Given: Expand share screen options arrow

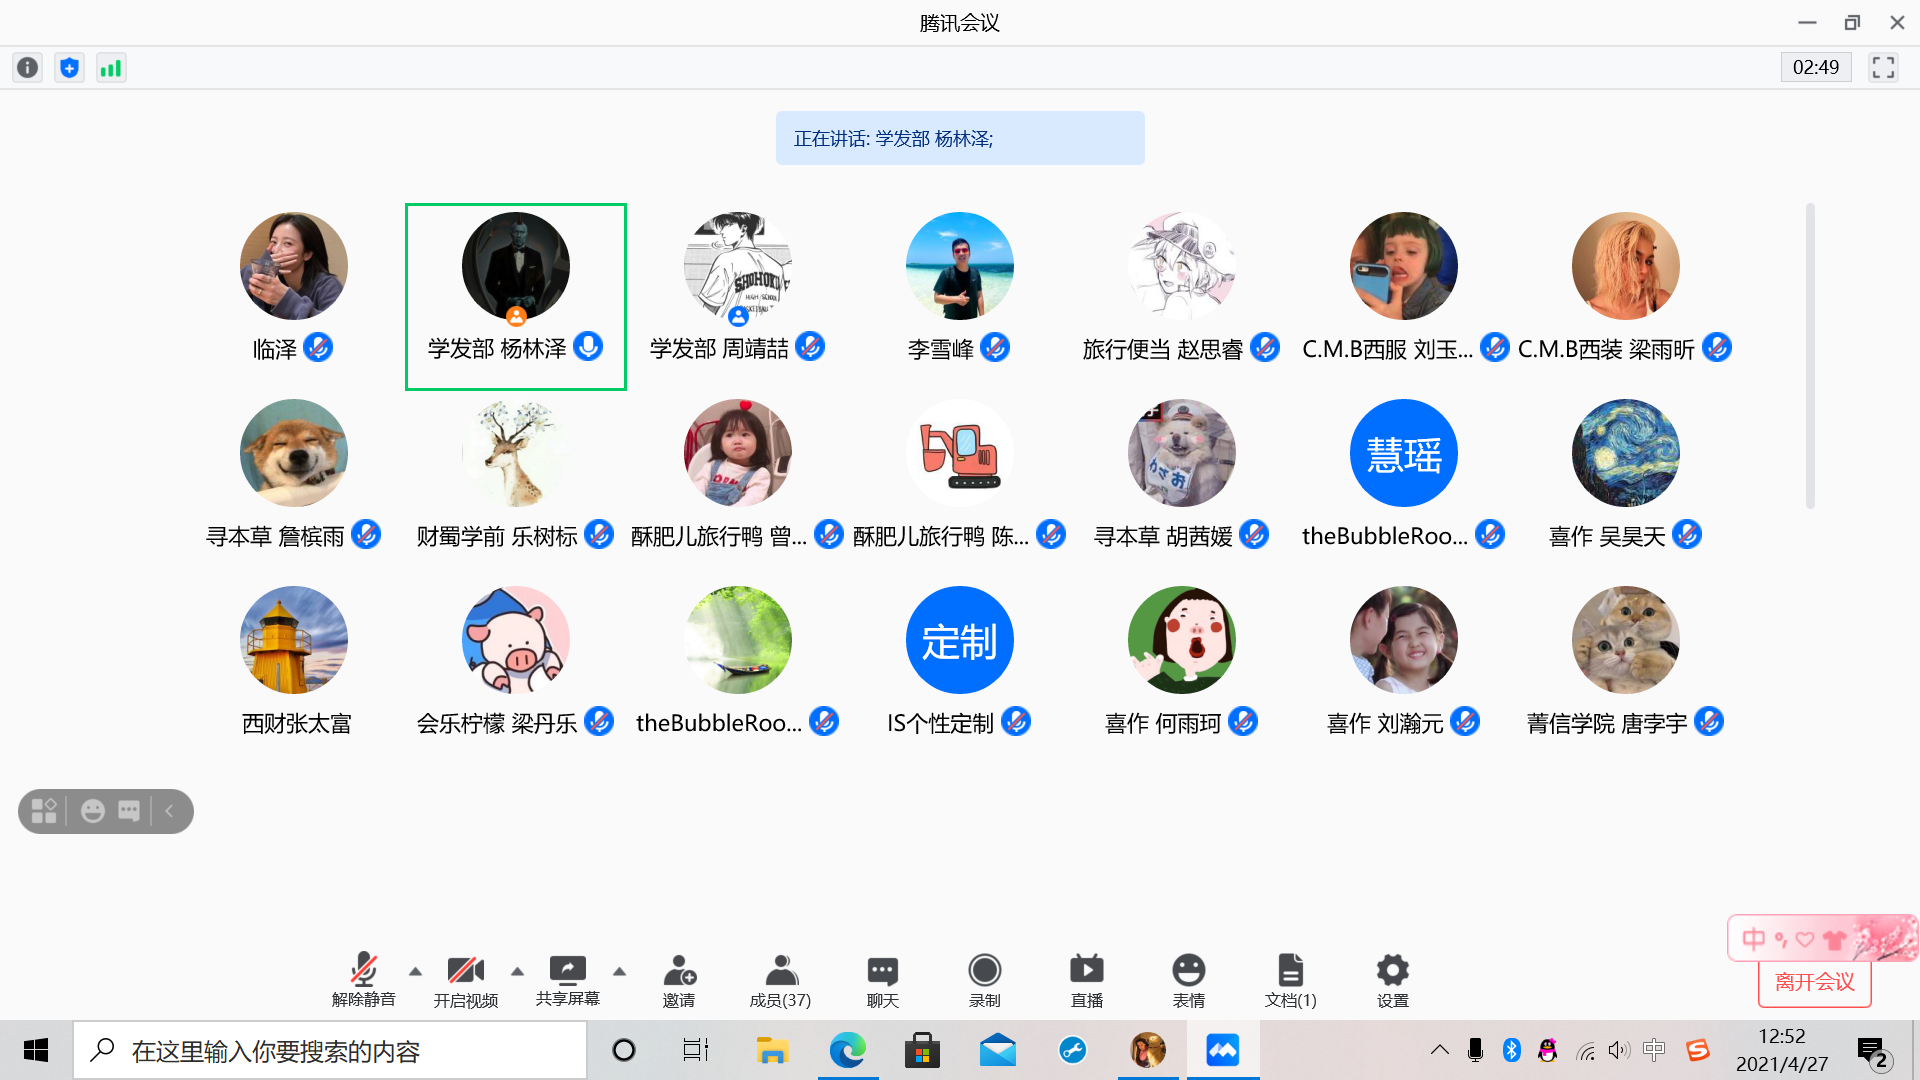Looking at the screenshot, I should [619, 971].
